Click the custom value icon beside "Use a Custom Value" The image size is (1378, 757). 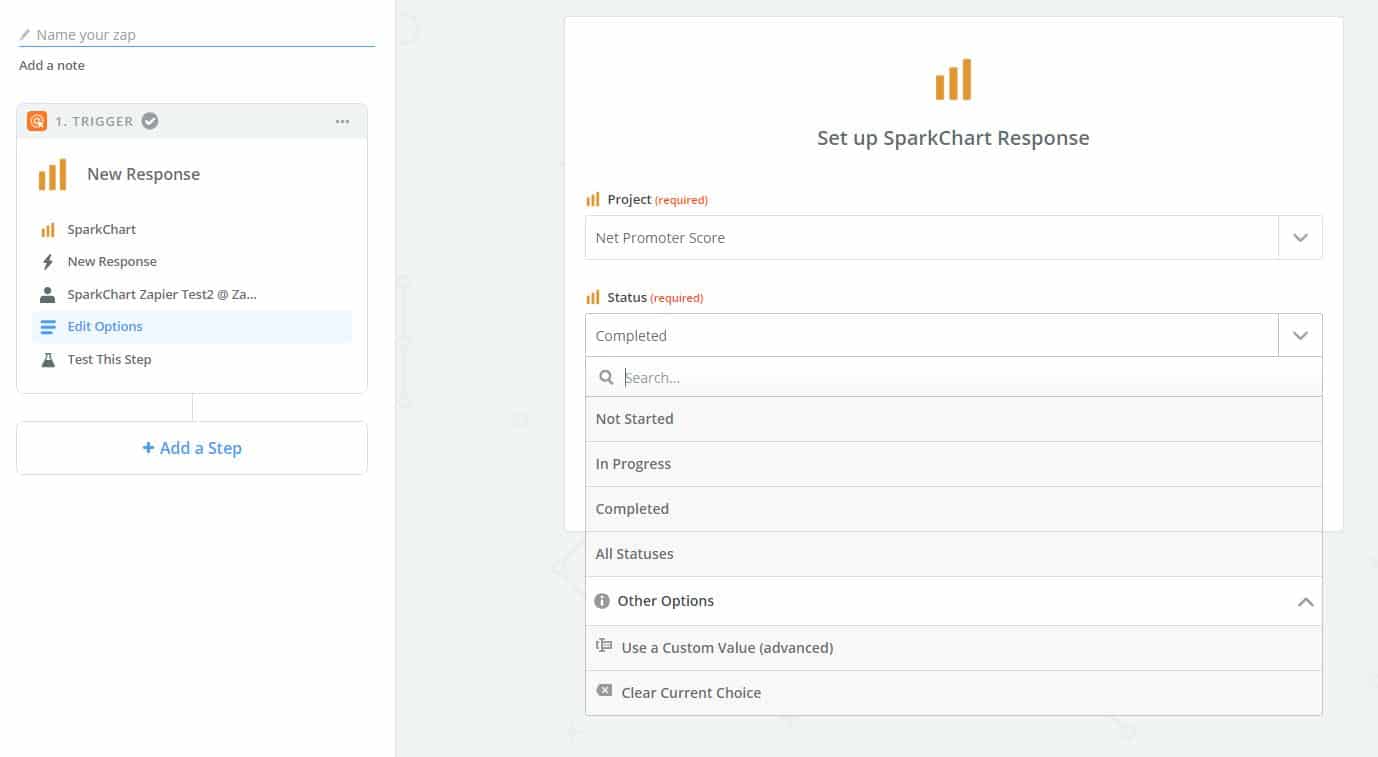coord(604,645)
